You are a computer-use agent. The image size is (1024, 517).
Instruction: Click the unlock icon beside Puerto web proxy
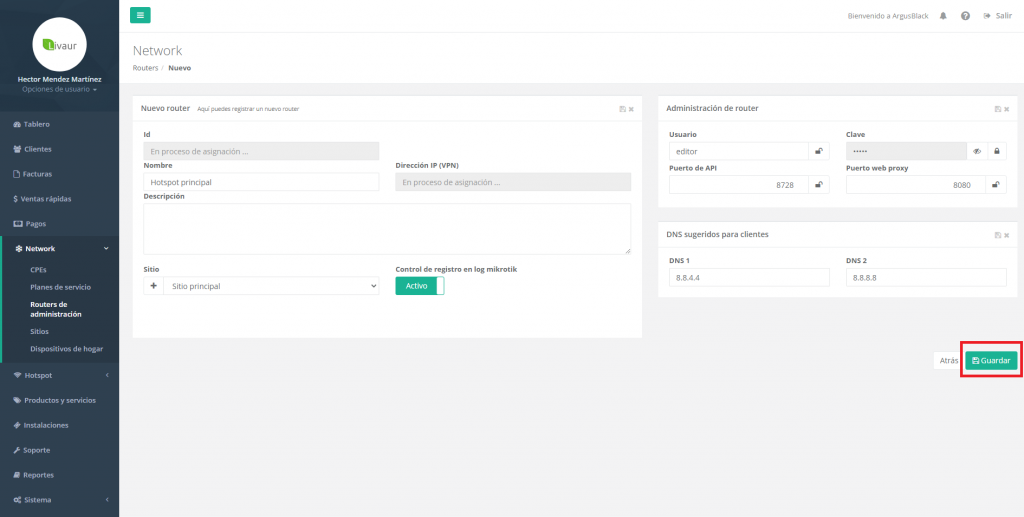click(x=996, y=185)
